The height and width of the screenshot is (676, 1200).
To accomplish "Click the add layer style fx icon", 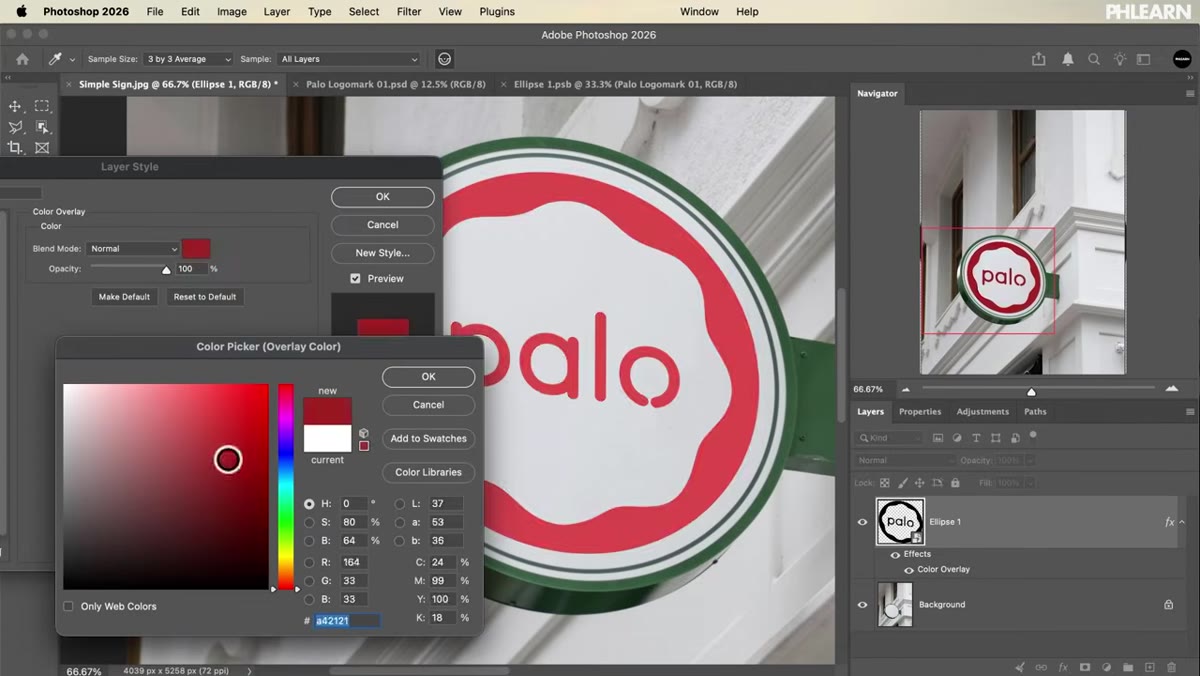I will click(x=1063, y=667).
